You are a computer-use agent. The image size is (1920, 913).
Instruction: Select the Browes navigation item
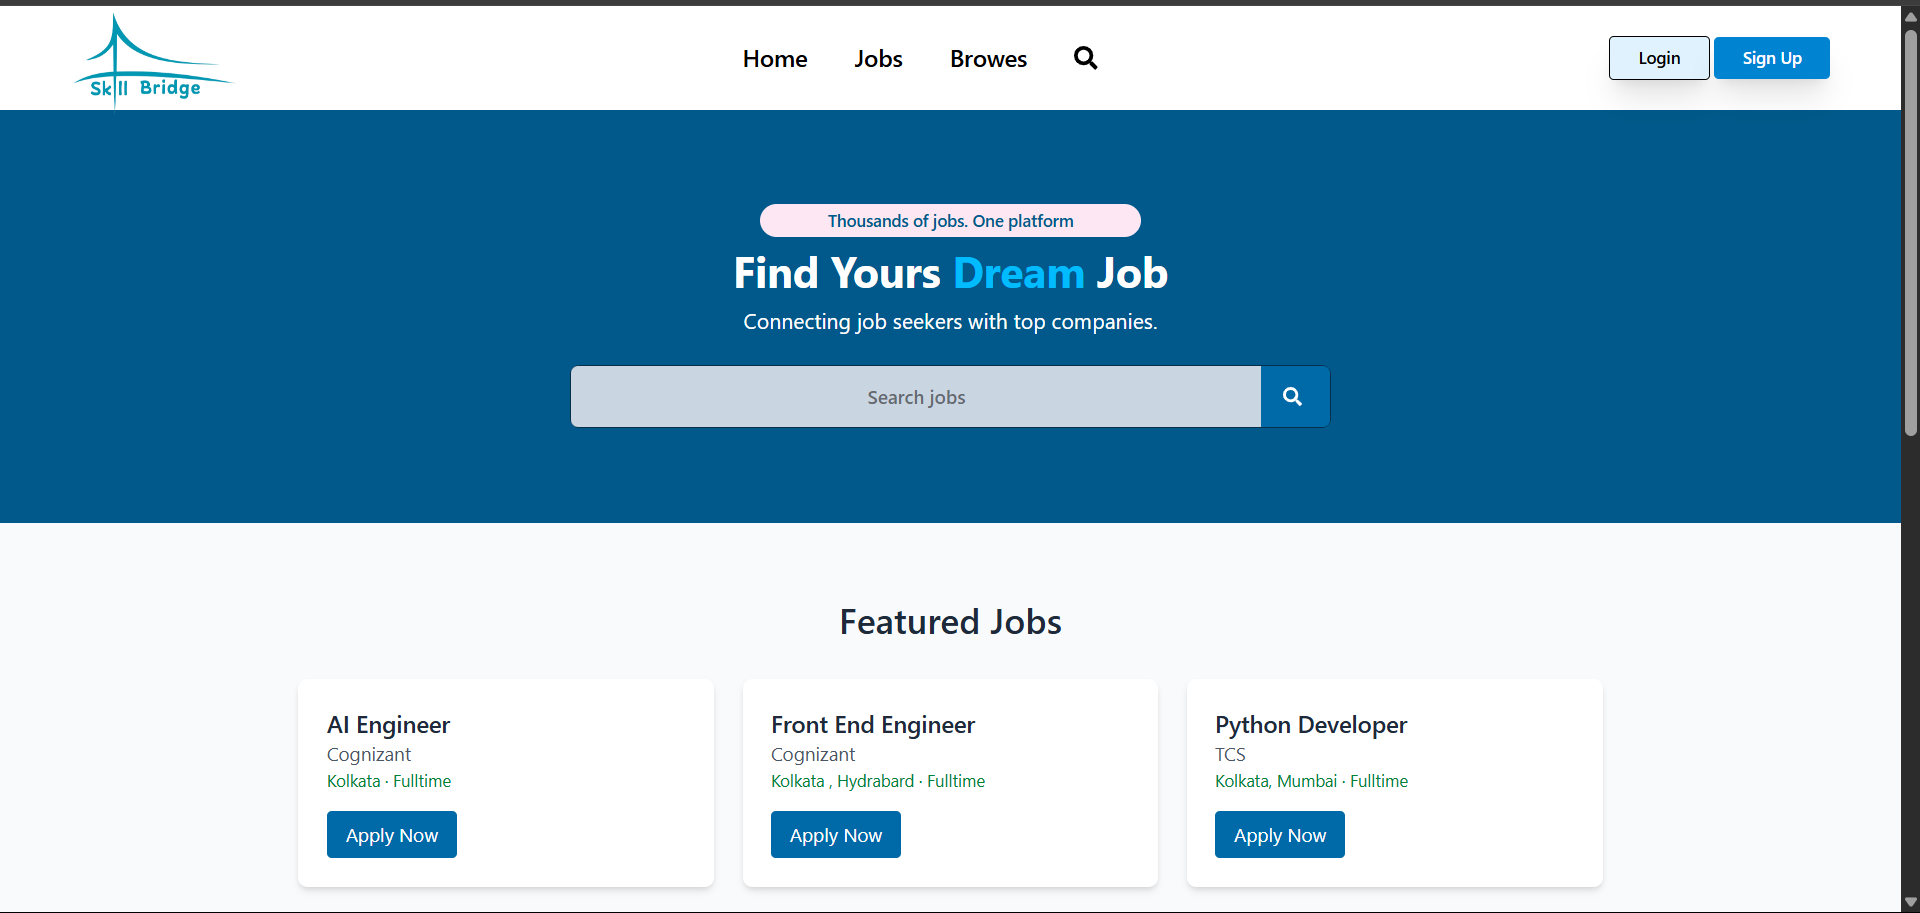(x=988, y=59)
